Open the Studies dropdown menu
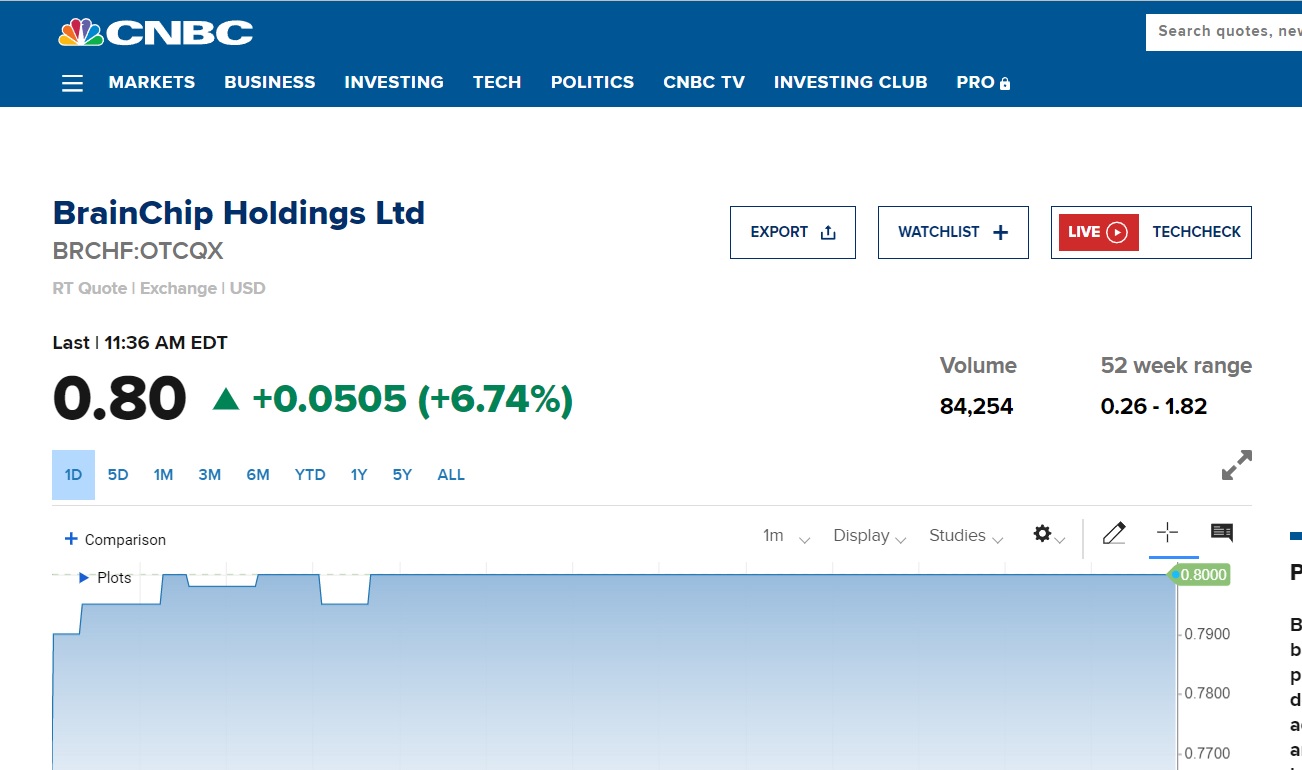Image resolution: width=1302 pixels, height=770 pixels. (x=965, y=536)
